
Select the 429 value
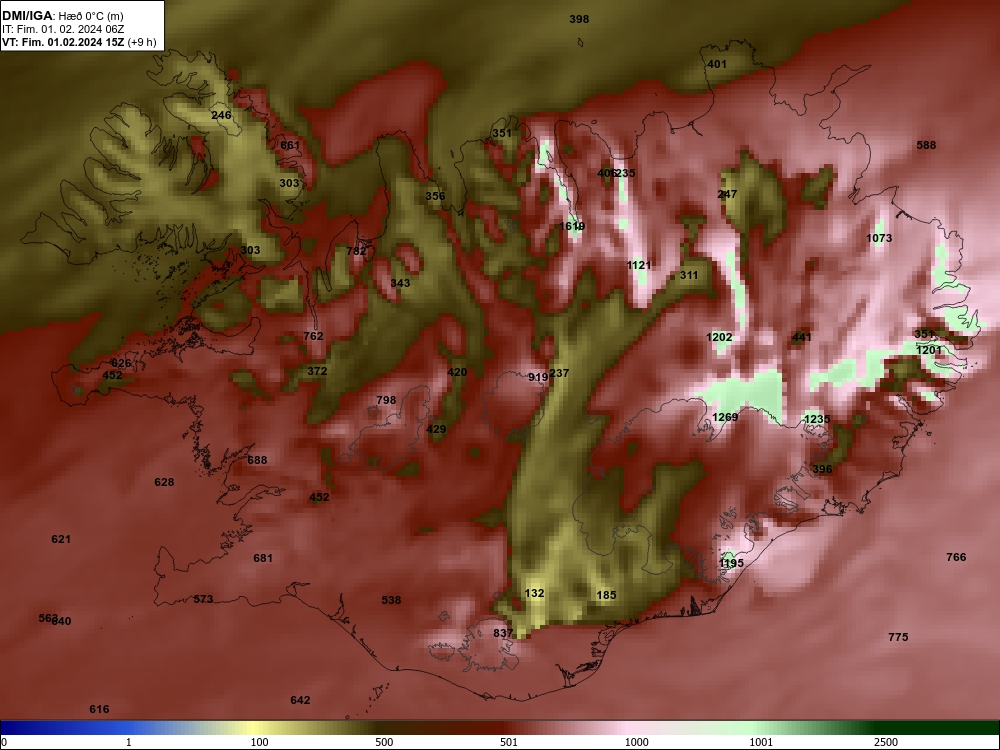point(436,429)
